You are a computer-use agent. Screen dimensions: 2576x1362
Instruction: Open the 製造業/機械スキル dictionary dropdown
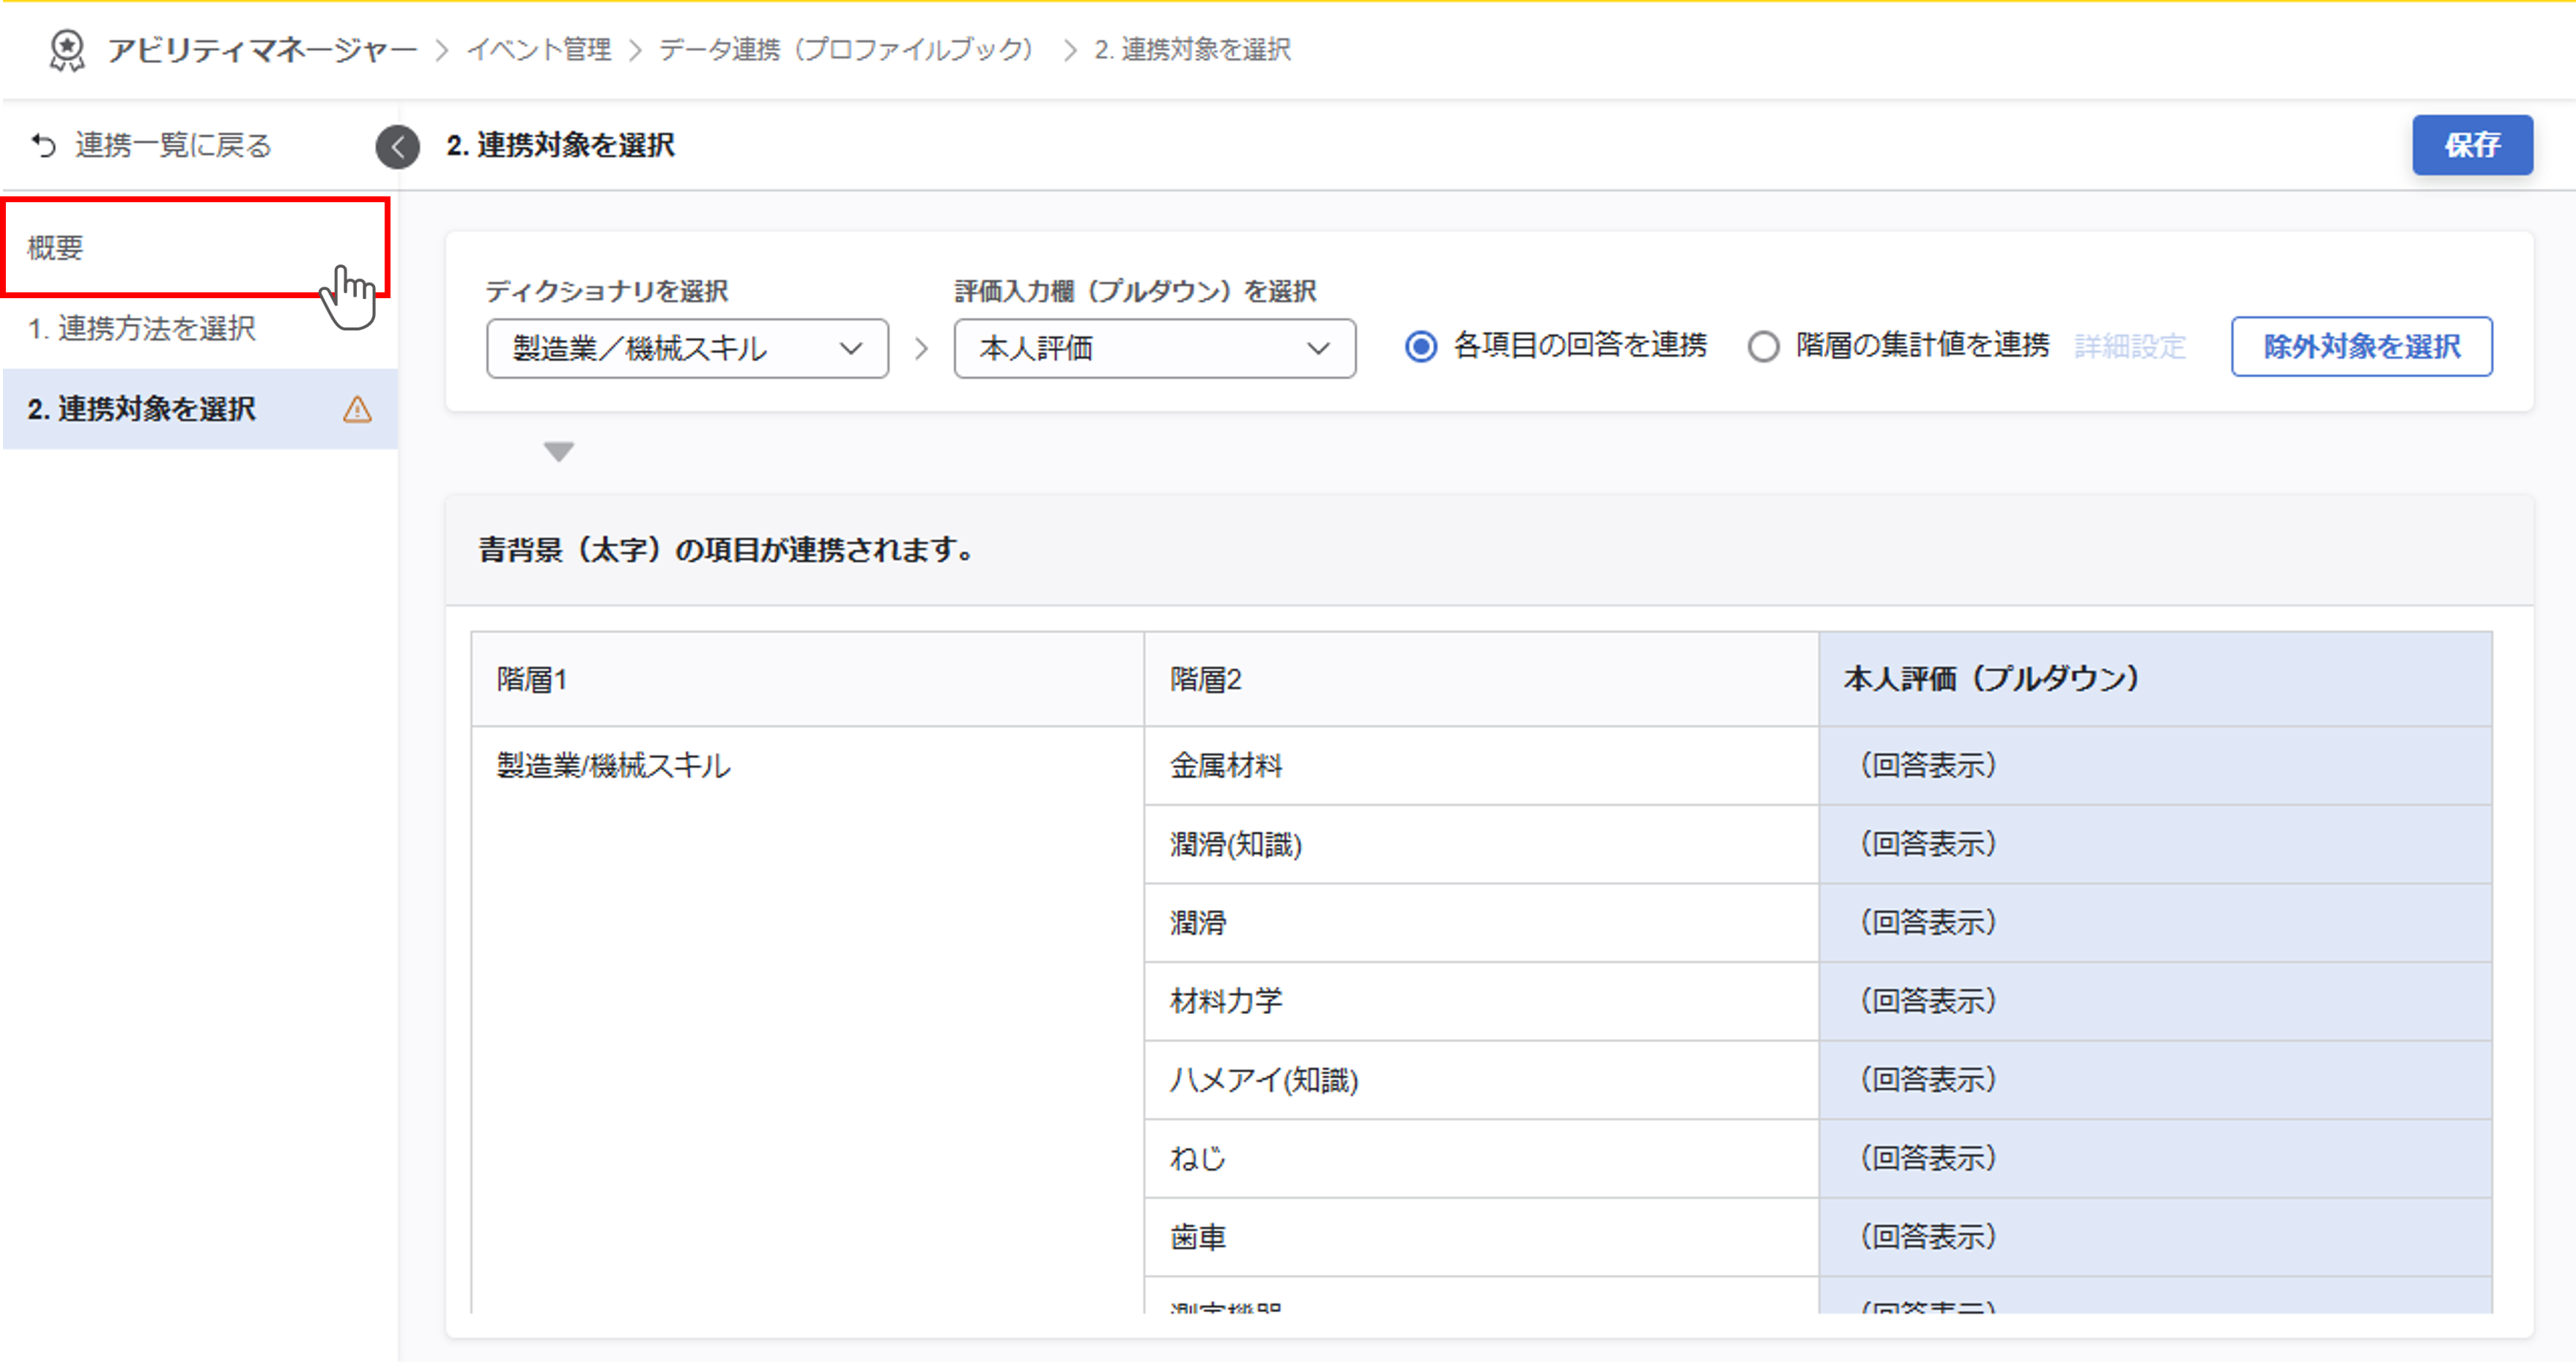687,349
